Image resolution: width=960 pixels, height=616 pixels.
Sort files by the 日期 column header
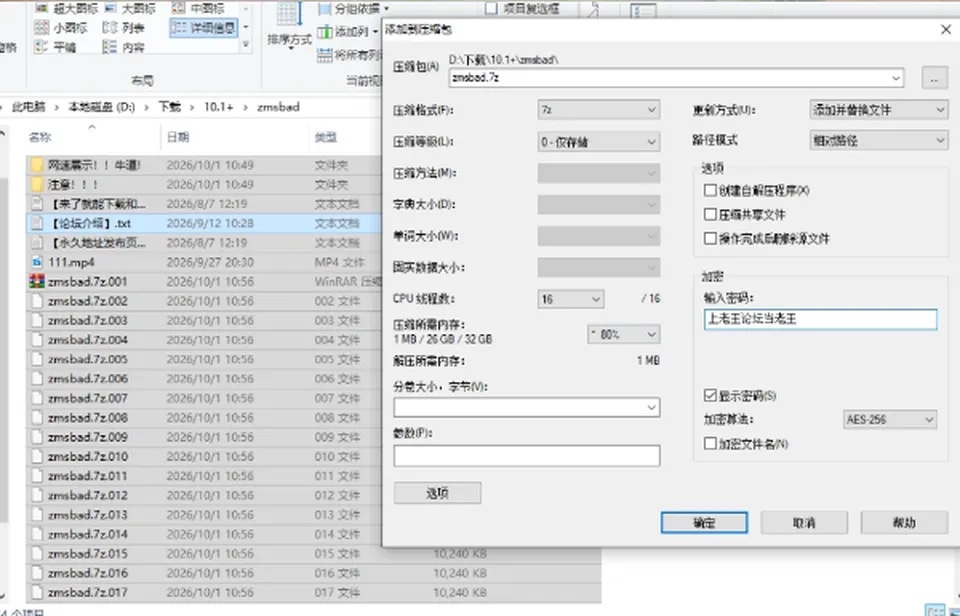coord(178,137)
